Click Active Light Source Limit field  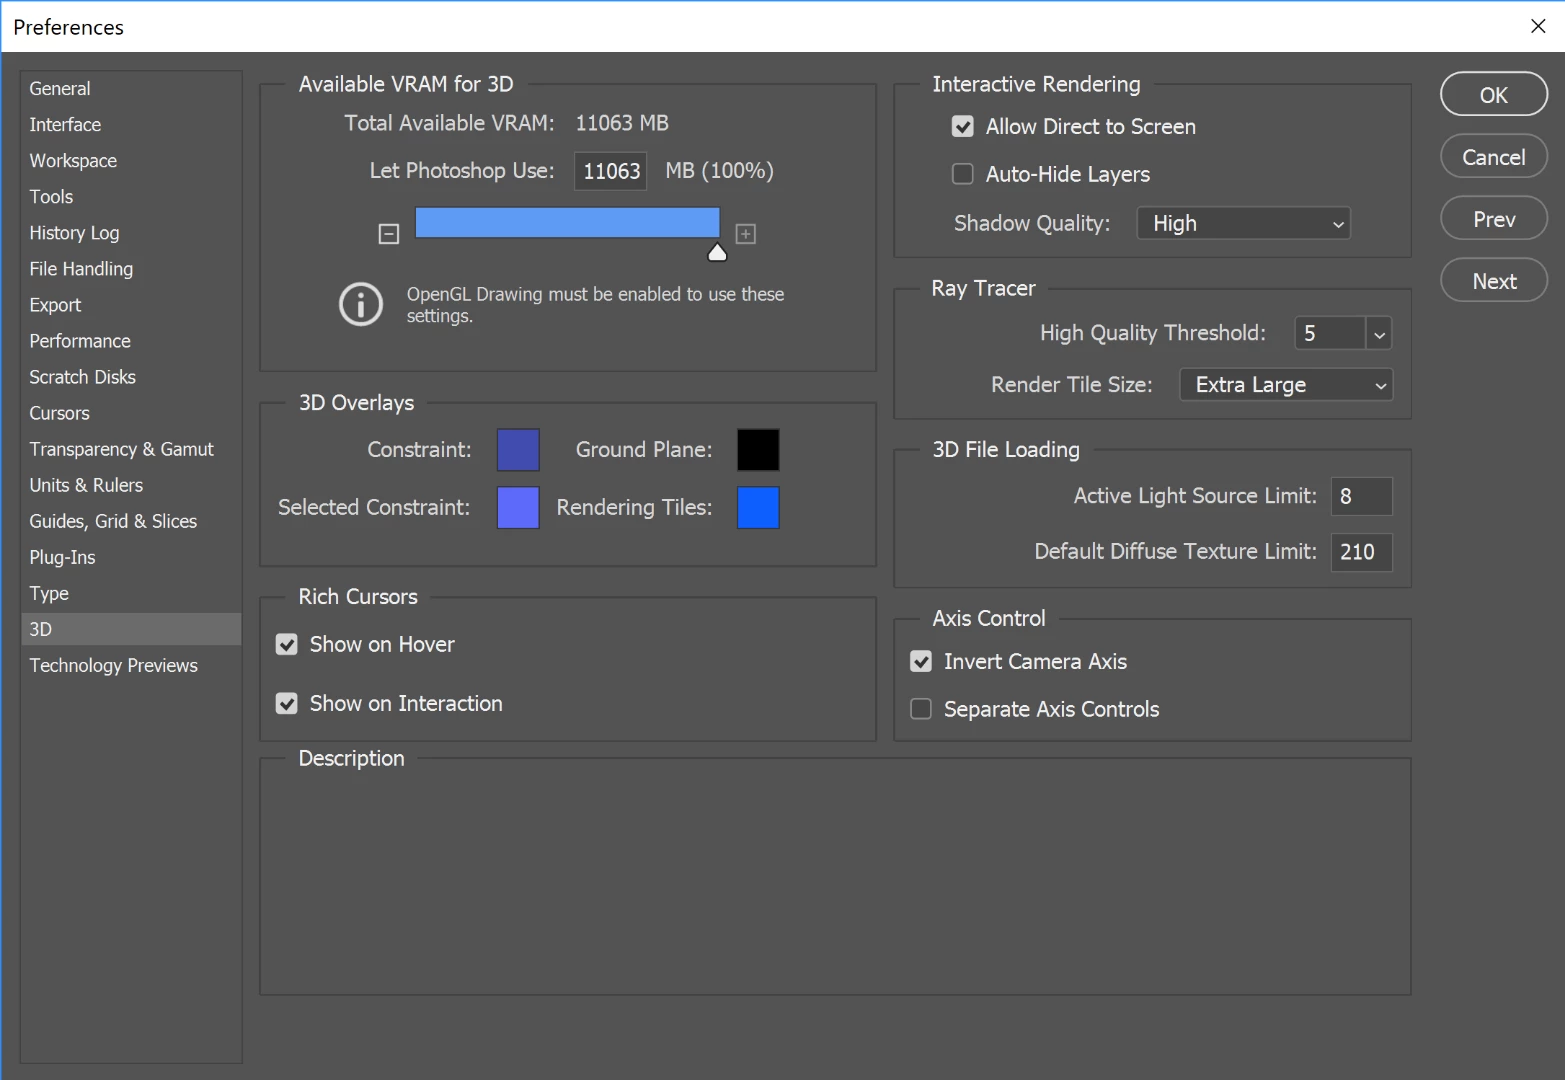tap(1361, 496)
